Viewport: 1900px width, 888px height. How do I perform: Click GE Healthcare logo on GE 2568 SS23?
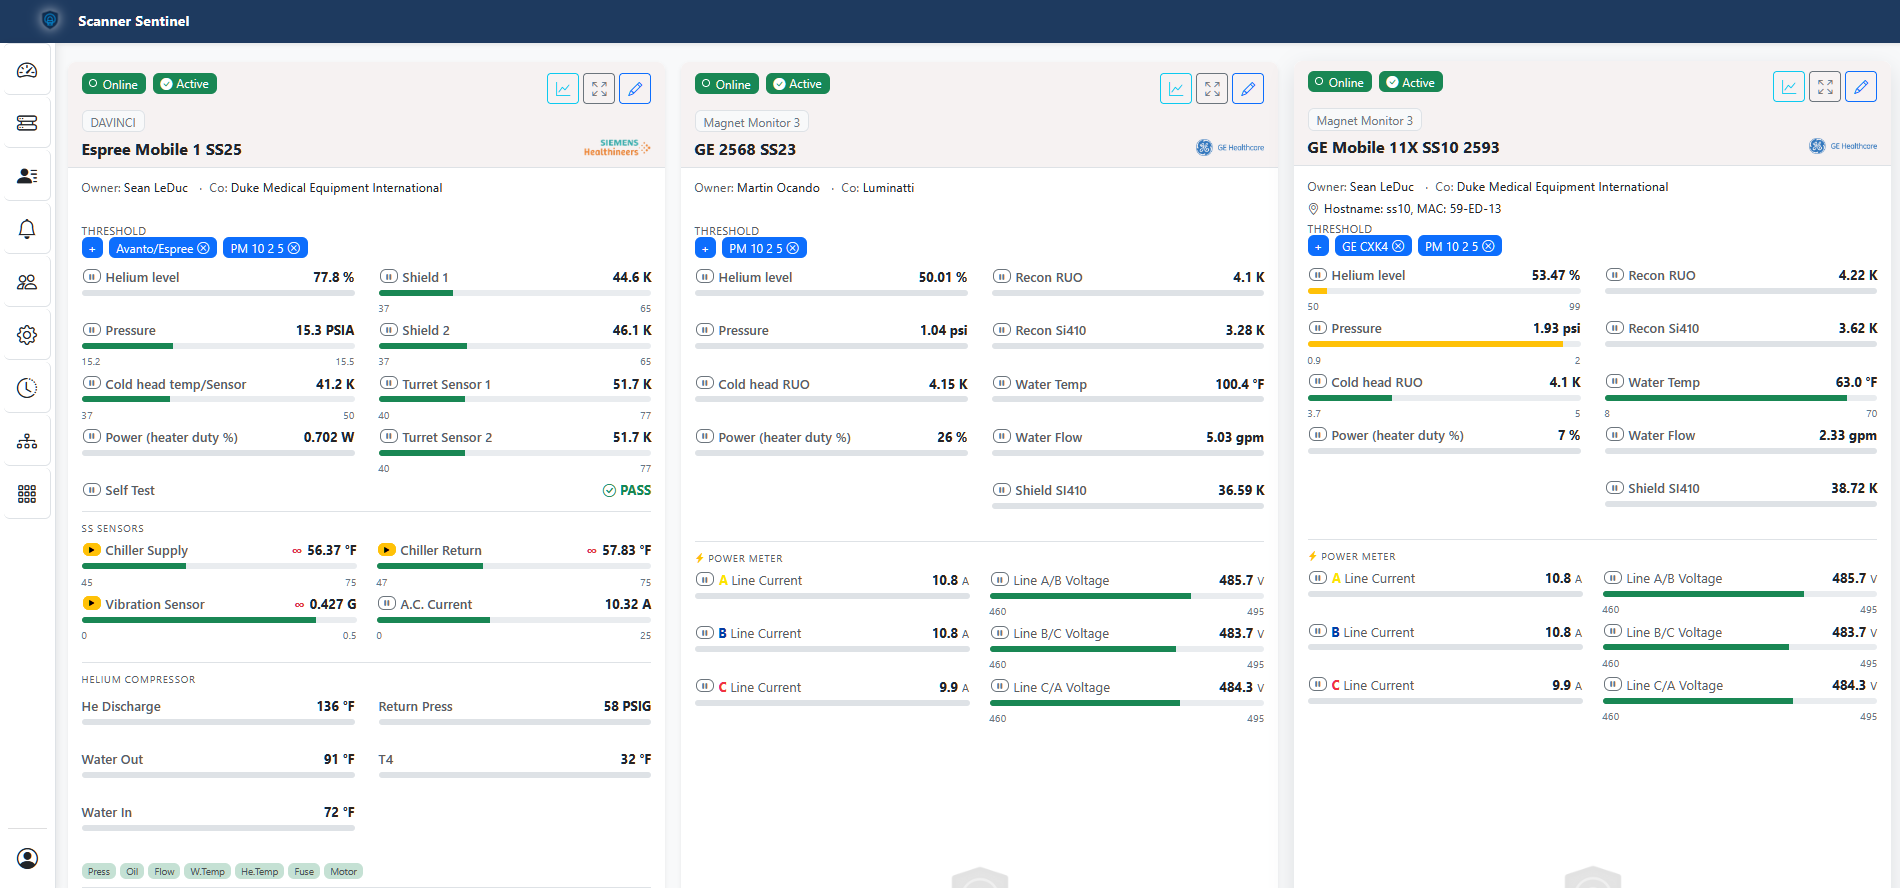tap(1230, 148)
